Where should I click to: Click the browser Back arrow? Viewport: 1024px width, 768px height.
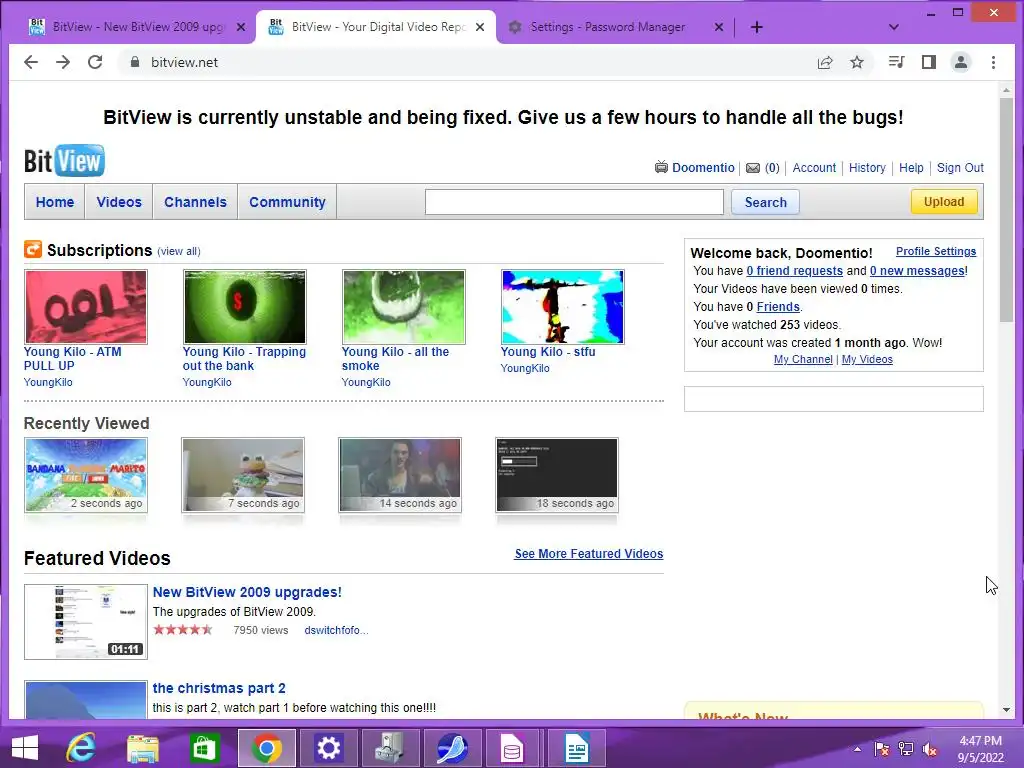[31, 62]
